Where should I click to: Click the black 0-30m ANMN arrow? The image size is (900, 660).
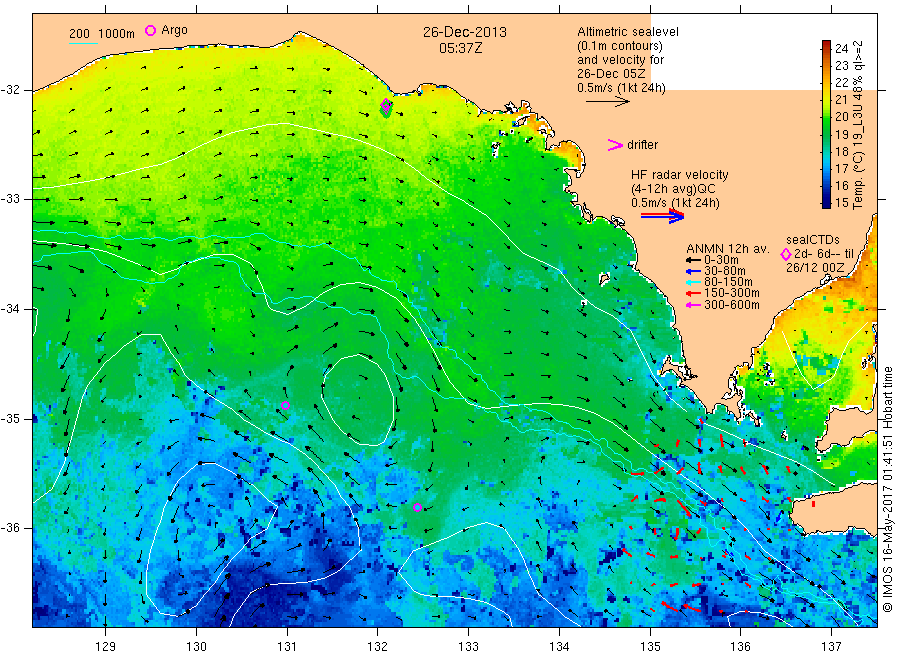pyautogui.click(x=694, y=260)
